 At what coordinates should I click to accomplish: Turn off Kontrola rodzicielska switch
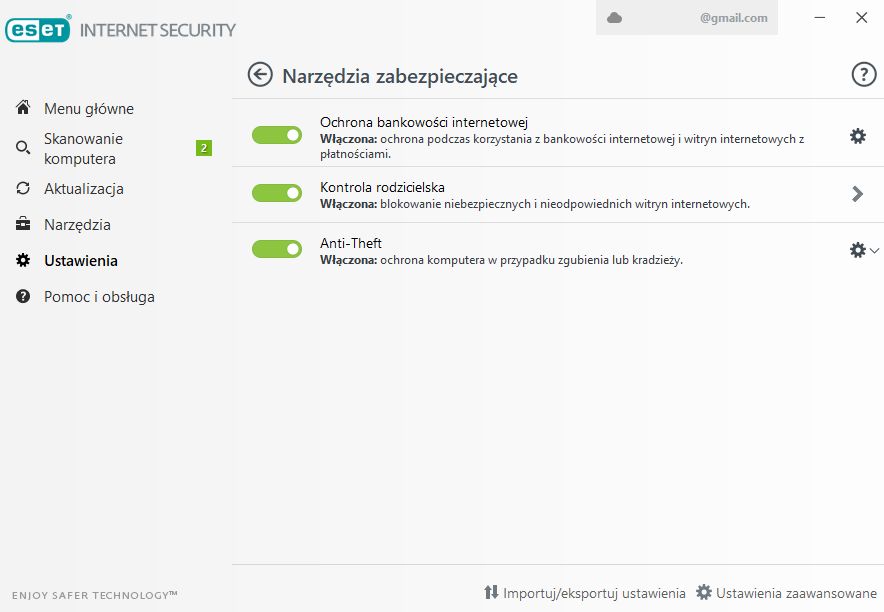277,193
